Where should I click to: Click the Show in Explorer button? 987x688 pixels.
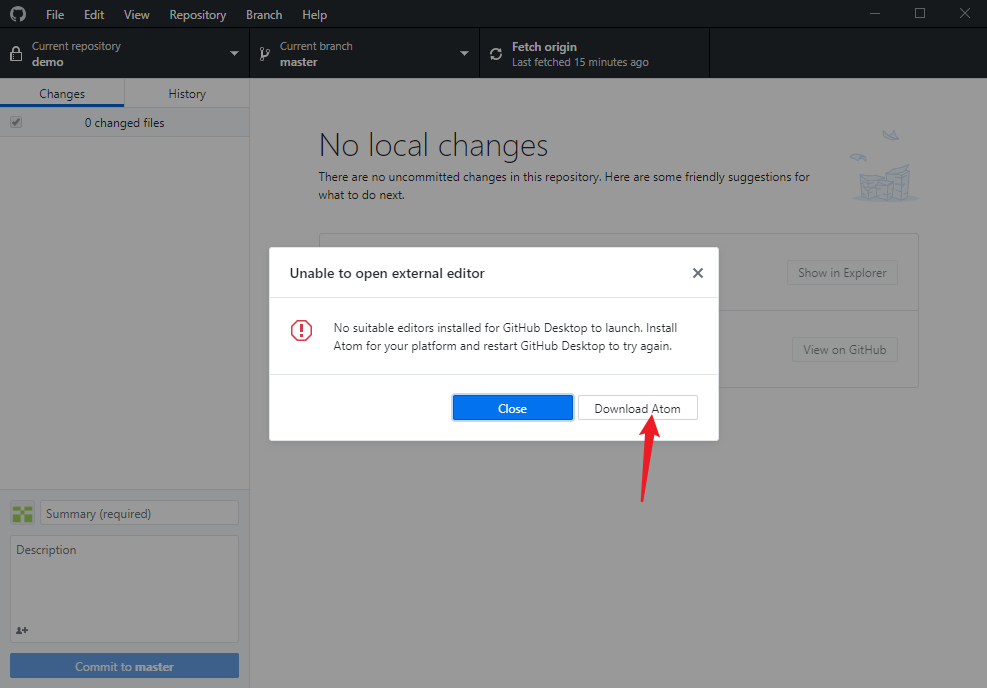pyautogui.click(x=842, y=273)
